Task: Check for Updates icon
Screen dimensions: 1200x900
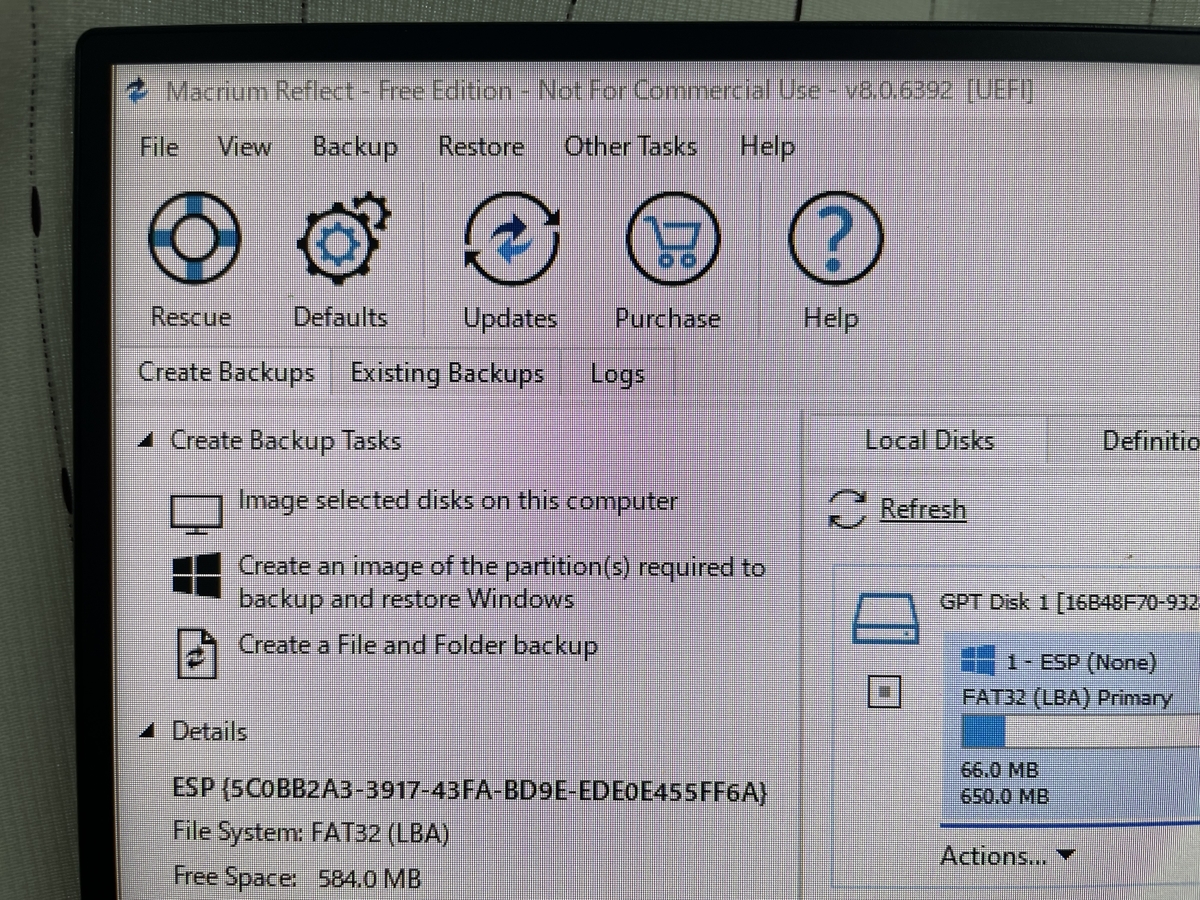Action: [x=511, y=239]
